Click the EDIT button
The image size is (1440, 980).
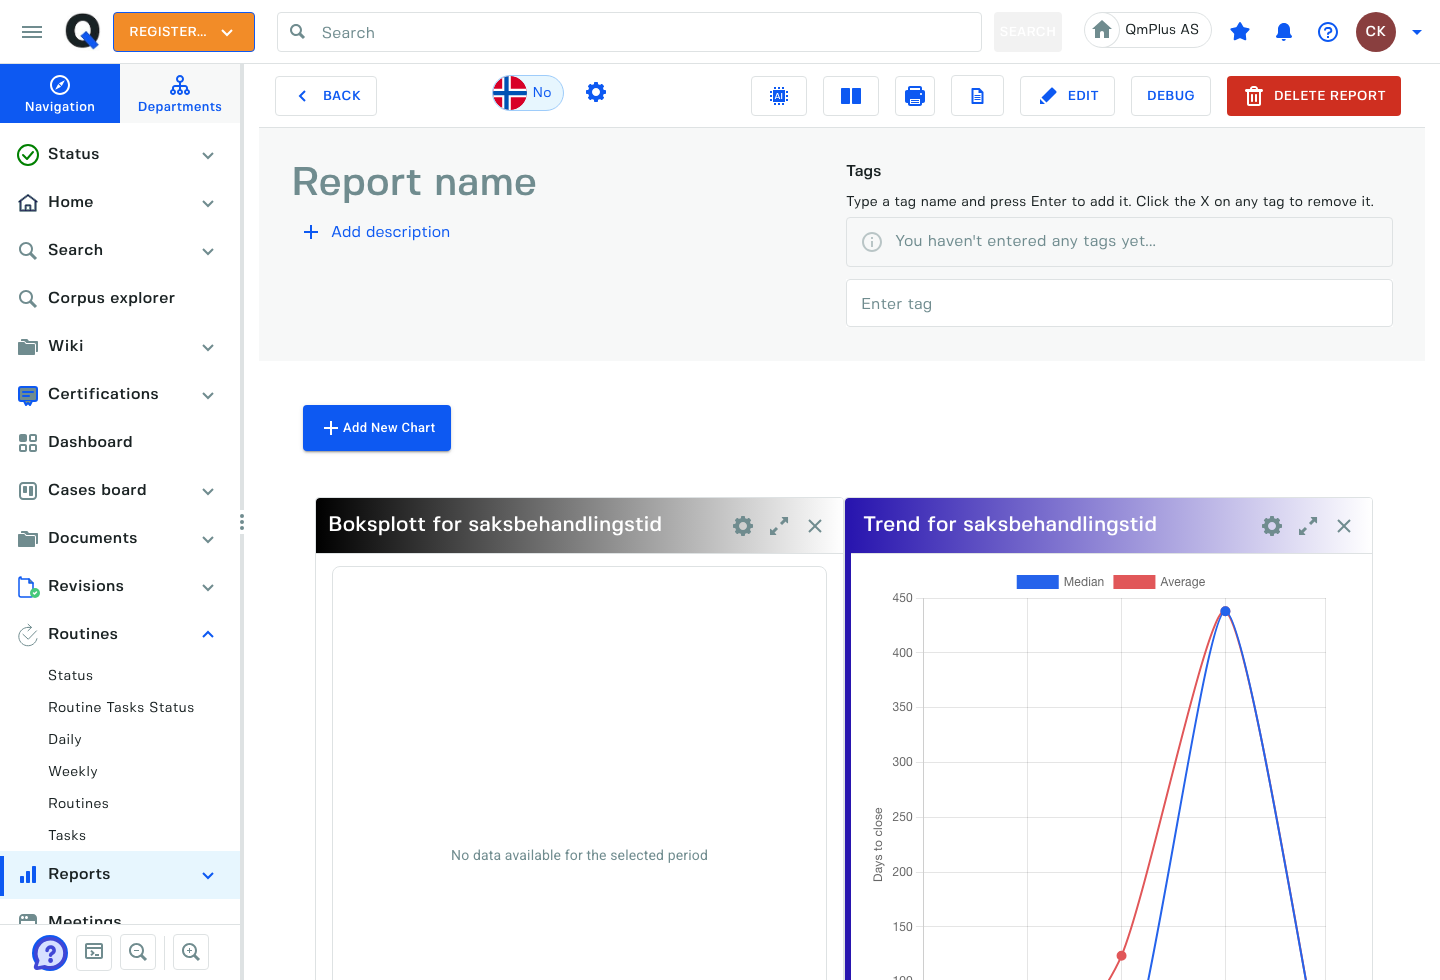[1067, 96]
